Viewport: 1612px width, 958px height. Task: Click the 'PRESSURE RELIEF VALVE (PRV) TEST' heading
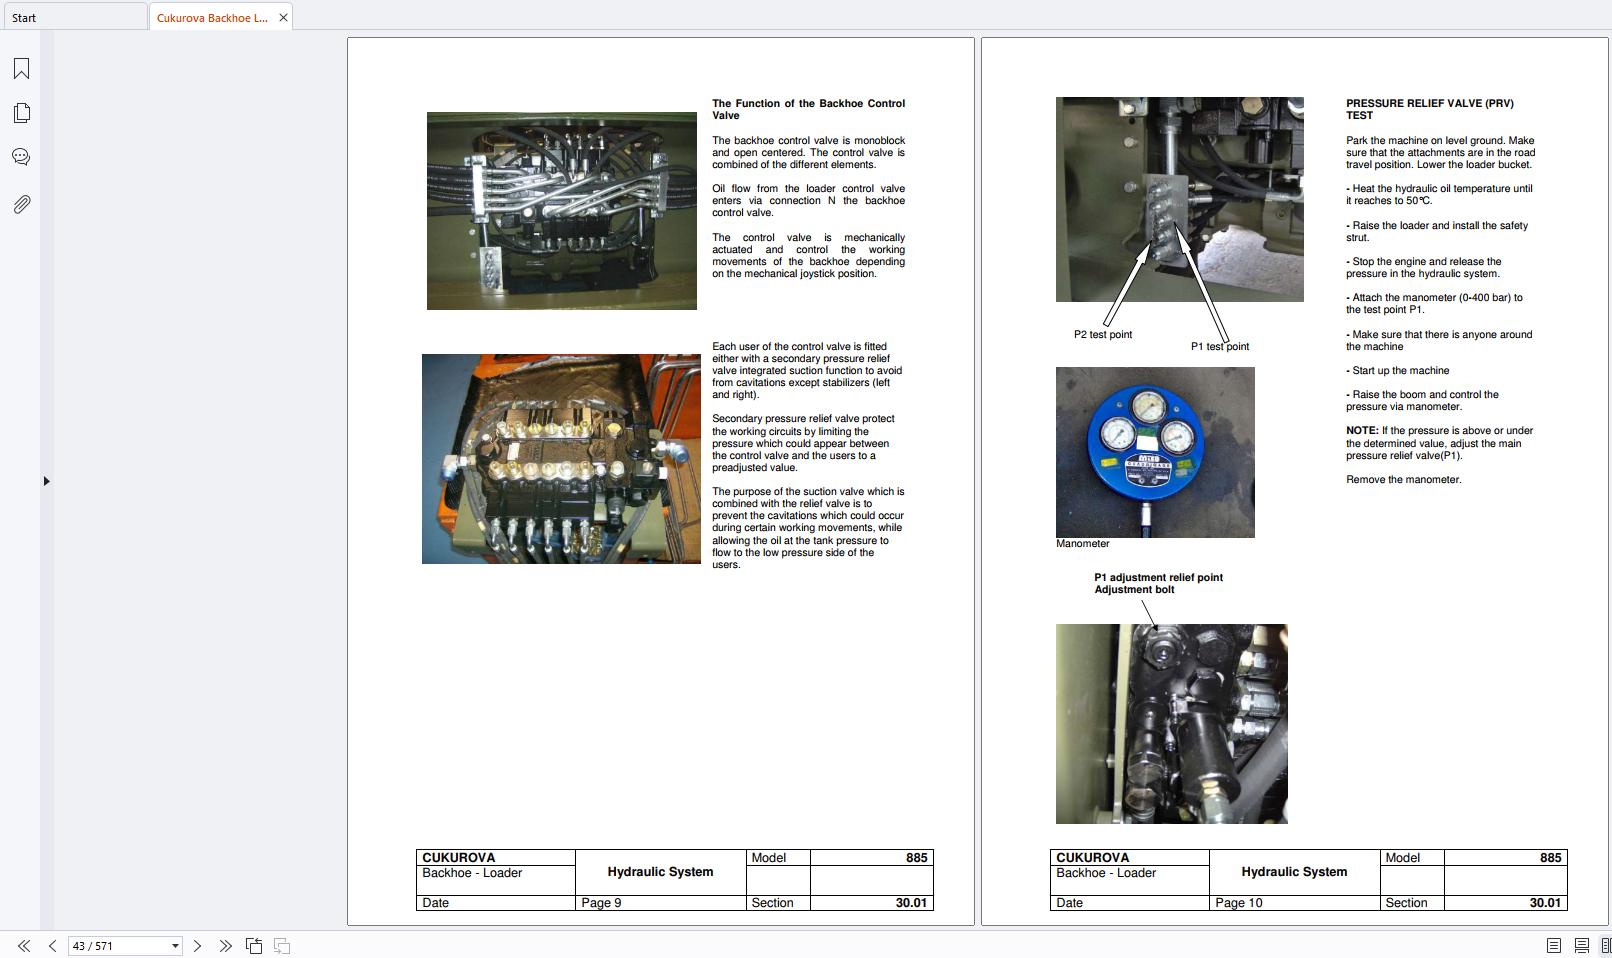pos(1429,109)
